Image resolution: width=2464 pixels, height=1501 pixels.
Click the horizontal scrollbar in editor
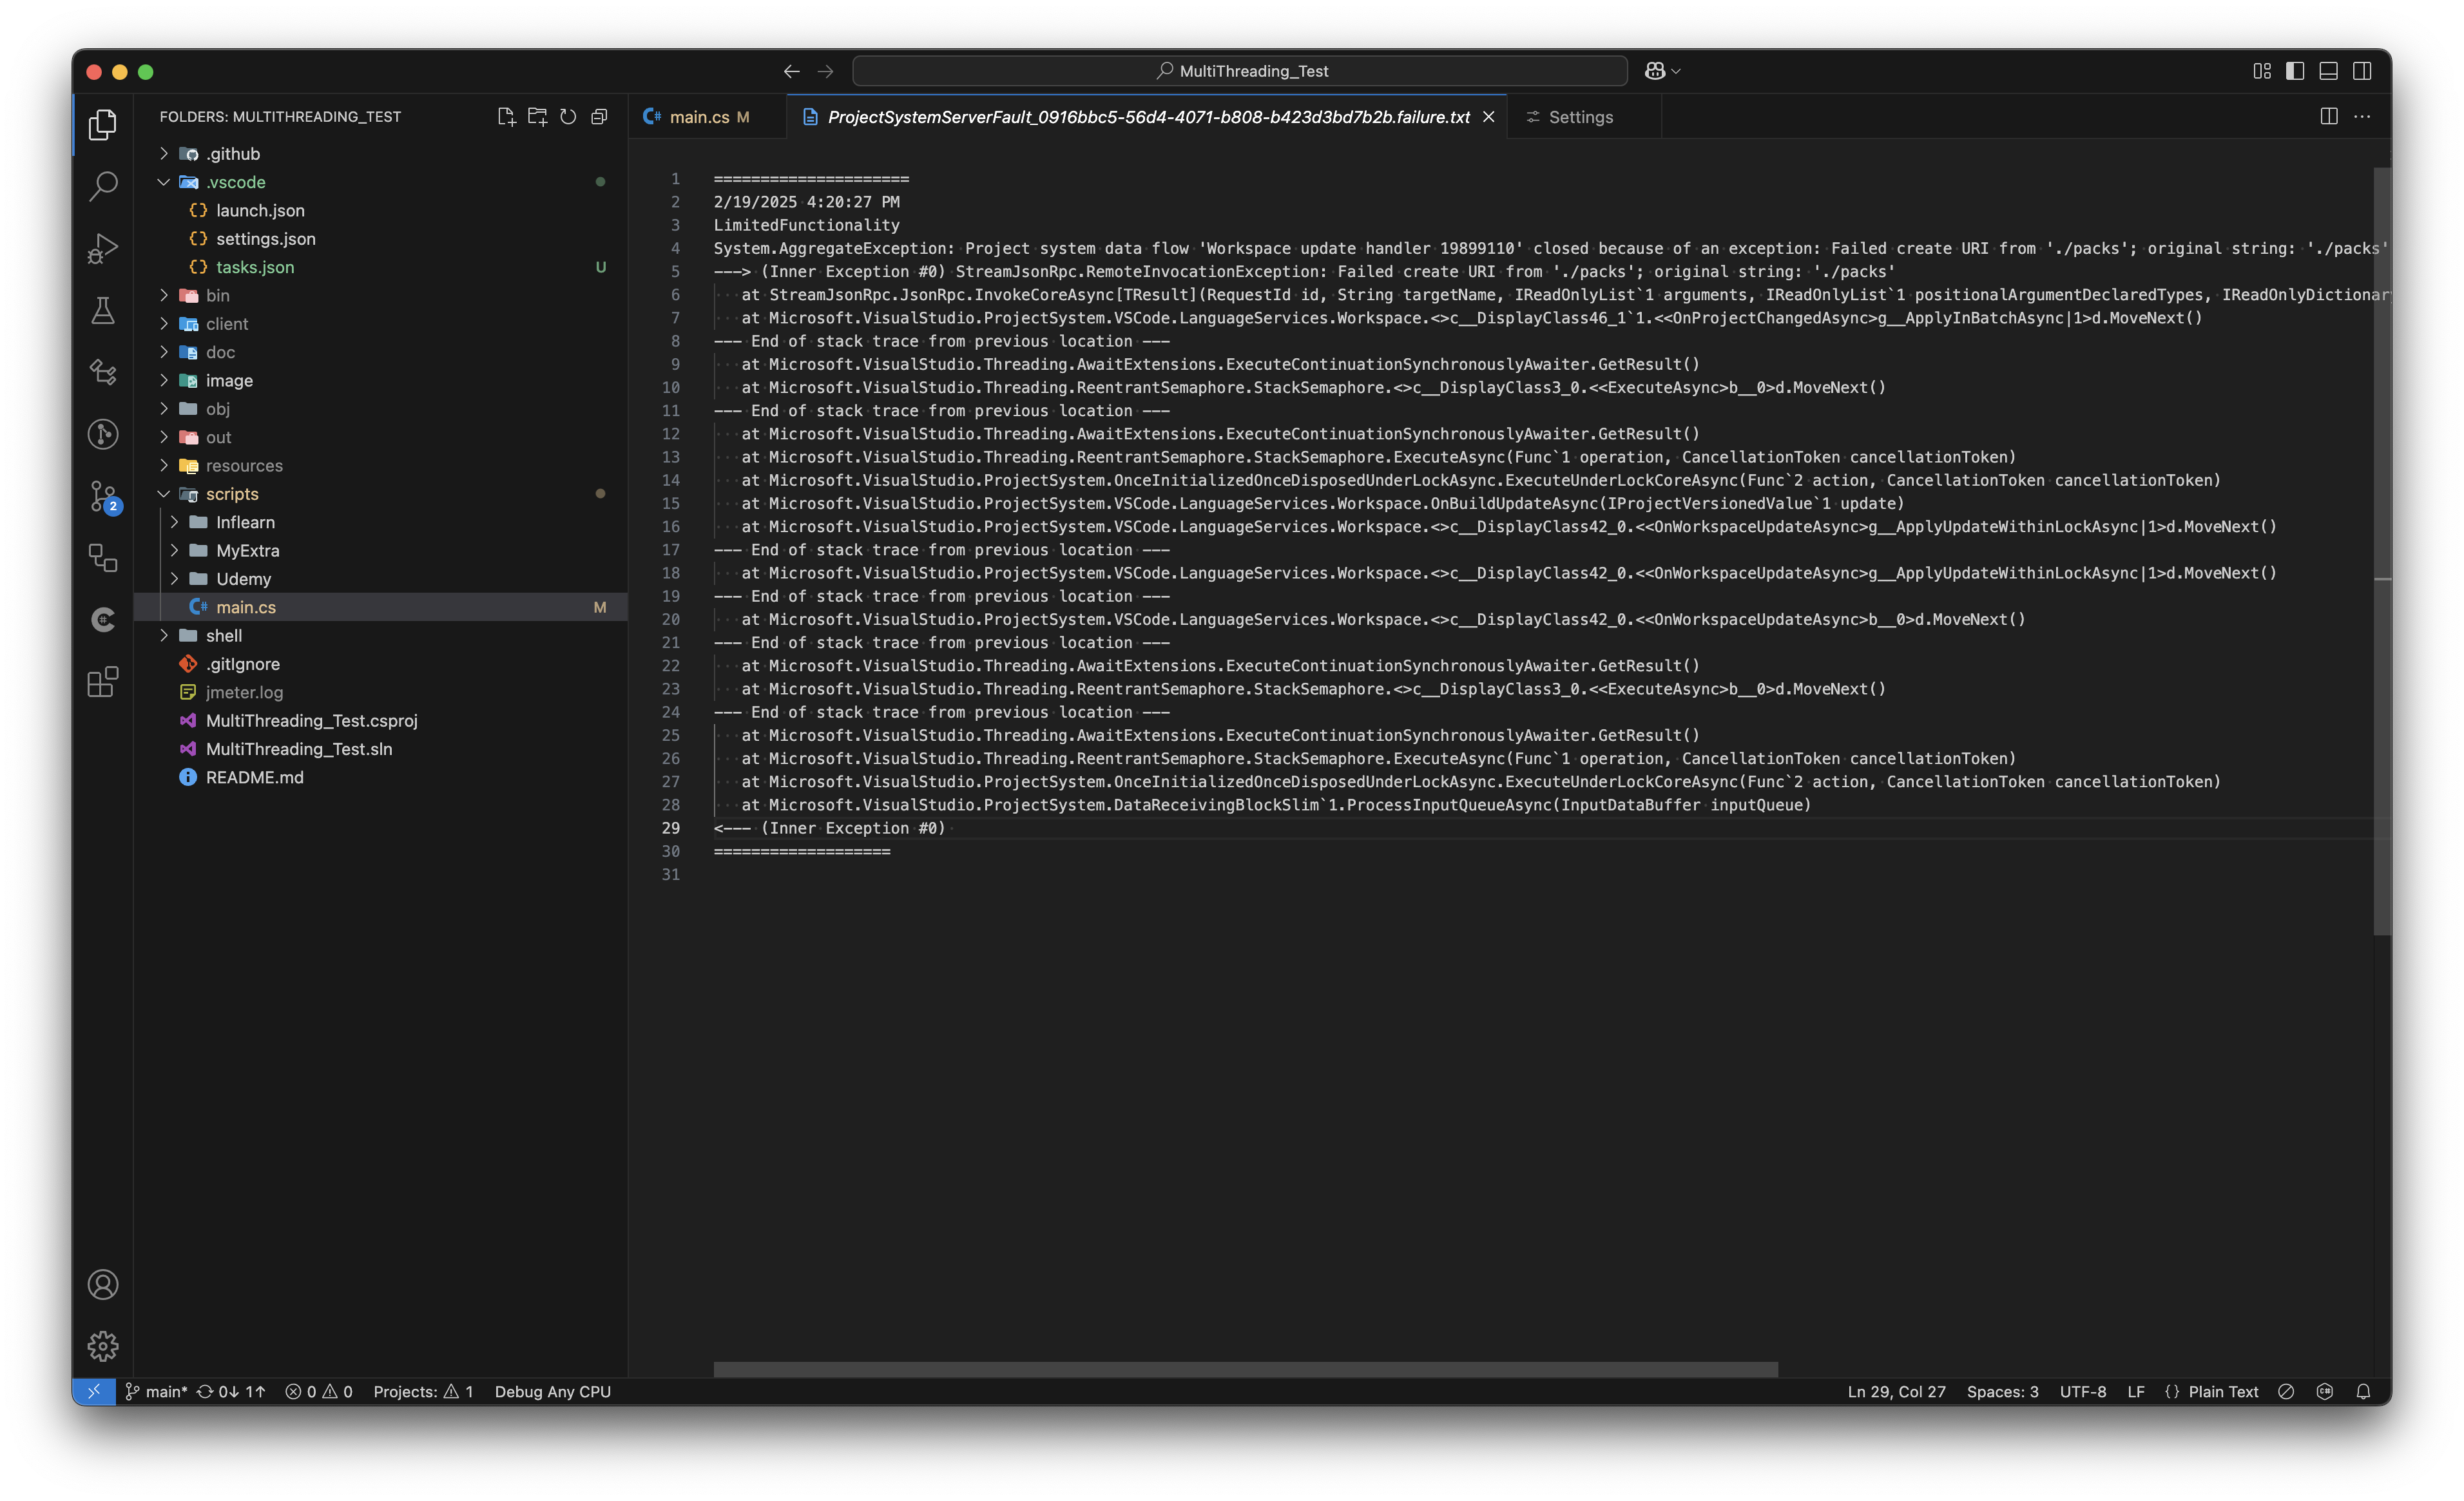pyautogui.click(x=1245, y=1369)
